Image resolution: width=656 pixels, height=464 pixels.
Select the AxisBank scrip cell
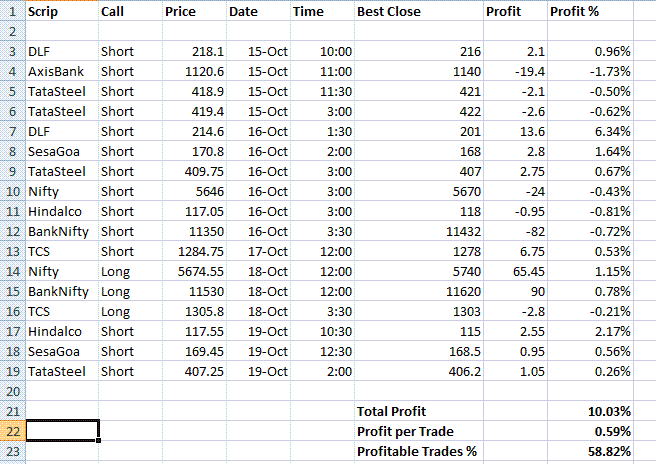tap(62, 72)
